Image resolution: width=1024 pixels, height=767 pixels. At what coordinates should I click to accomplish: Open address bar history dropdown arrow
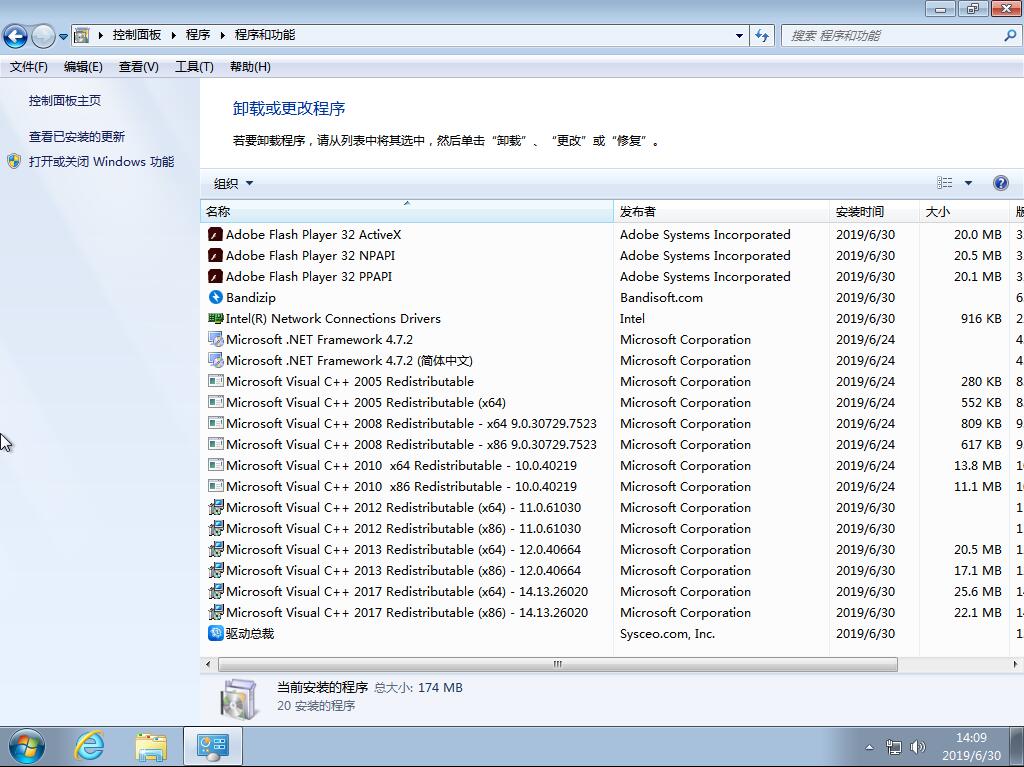739,36
